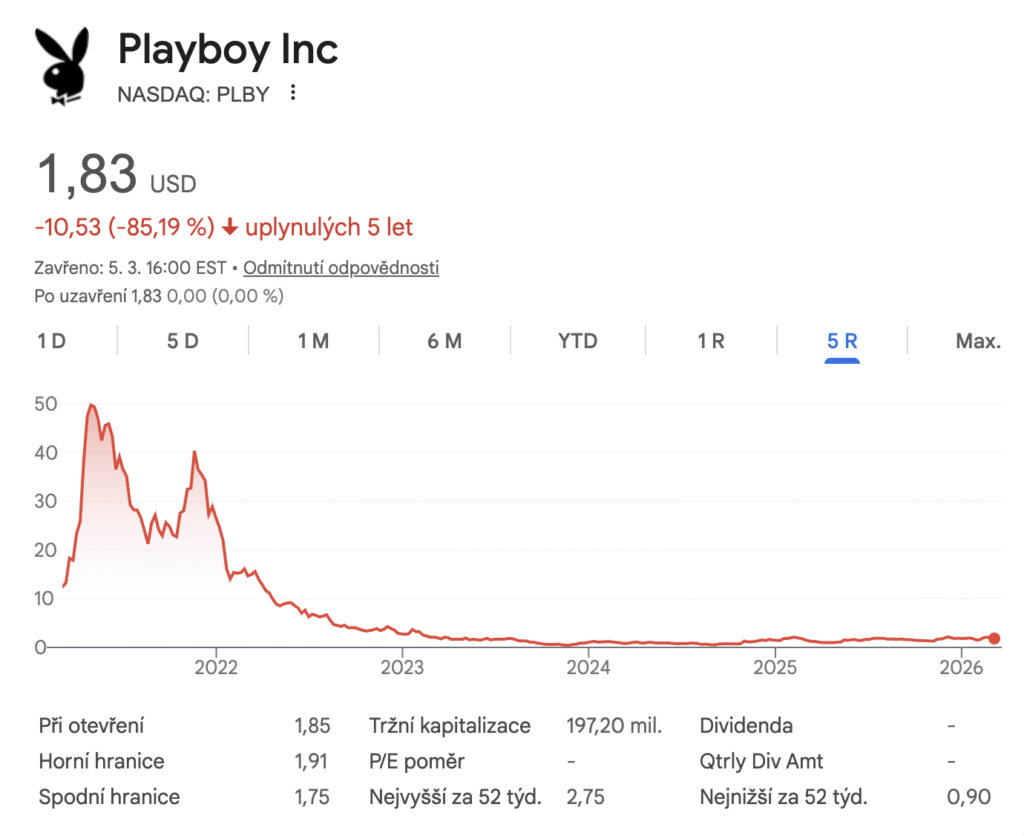1024x836 pixels.
Task: Switch chart to 1 M range
Action: (x=313, y=341)
